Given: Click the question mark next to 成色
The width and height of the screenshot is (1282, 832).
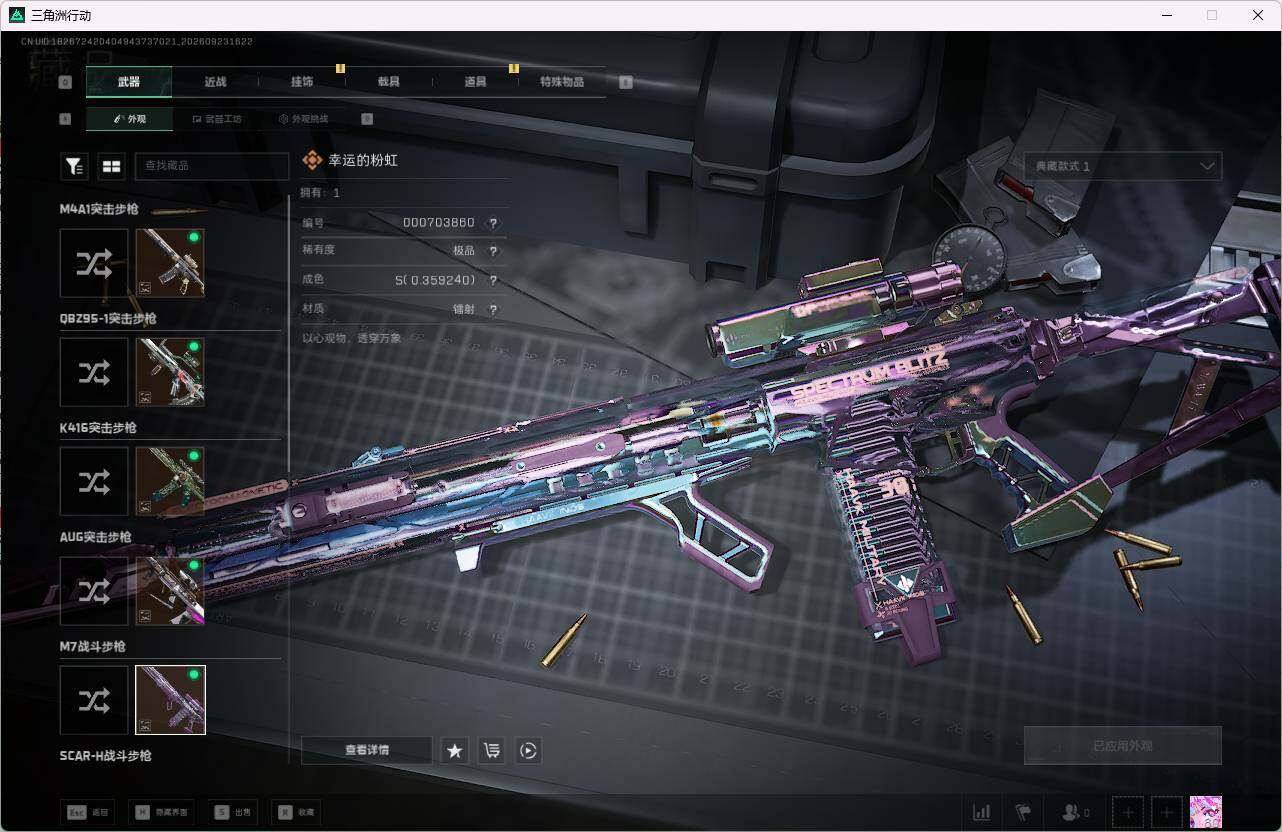Looking at the screenshot, I should coord(493,281).
